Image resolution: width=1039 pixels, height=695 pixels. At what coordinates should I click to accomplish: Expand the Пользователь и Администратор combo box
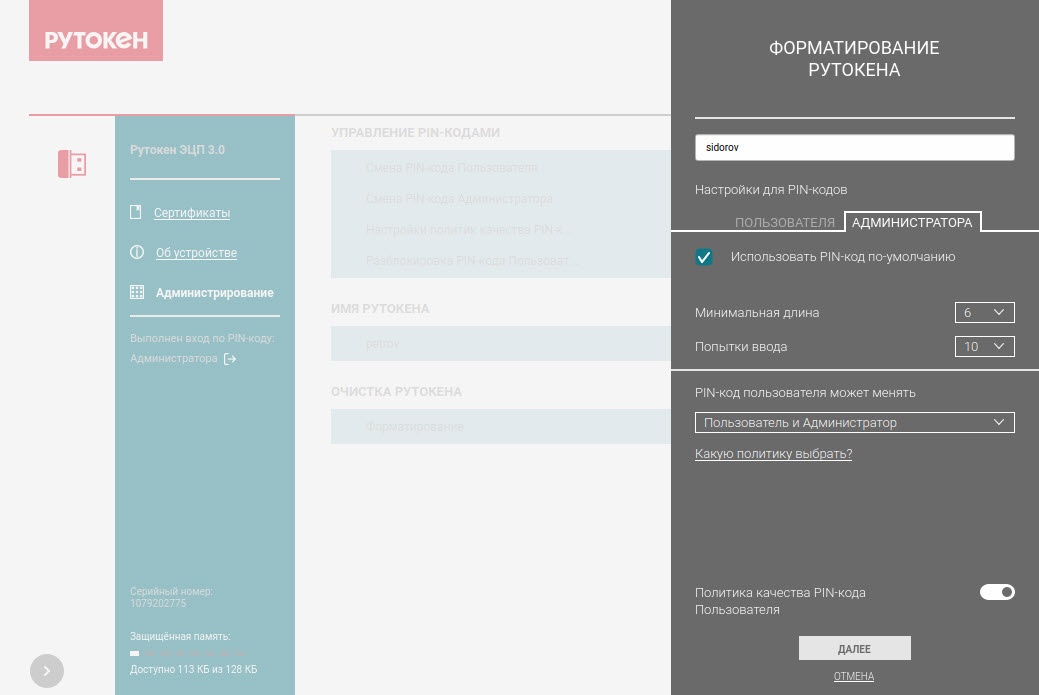click(854, 423)
